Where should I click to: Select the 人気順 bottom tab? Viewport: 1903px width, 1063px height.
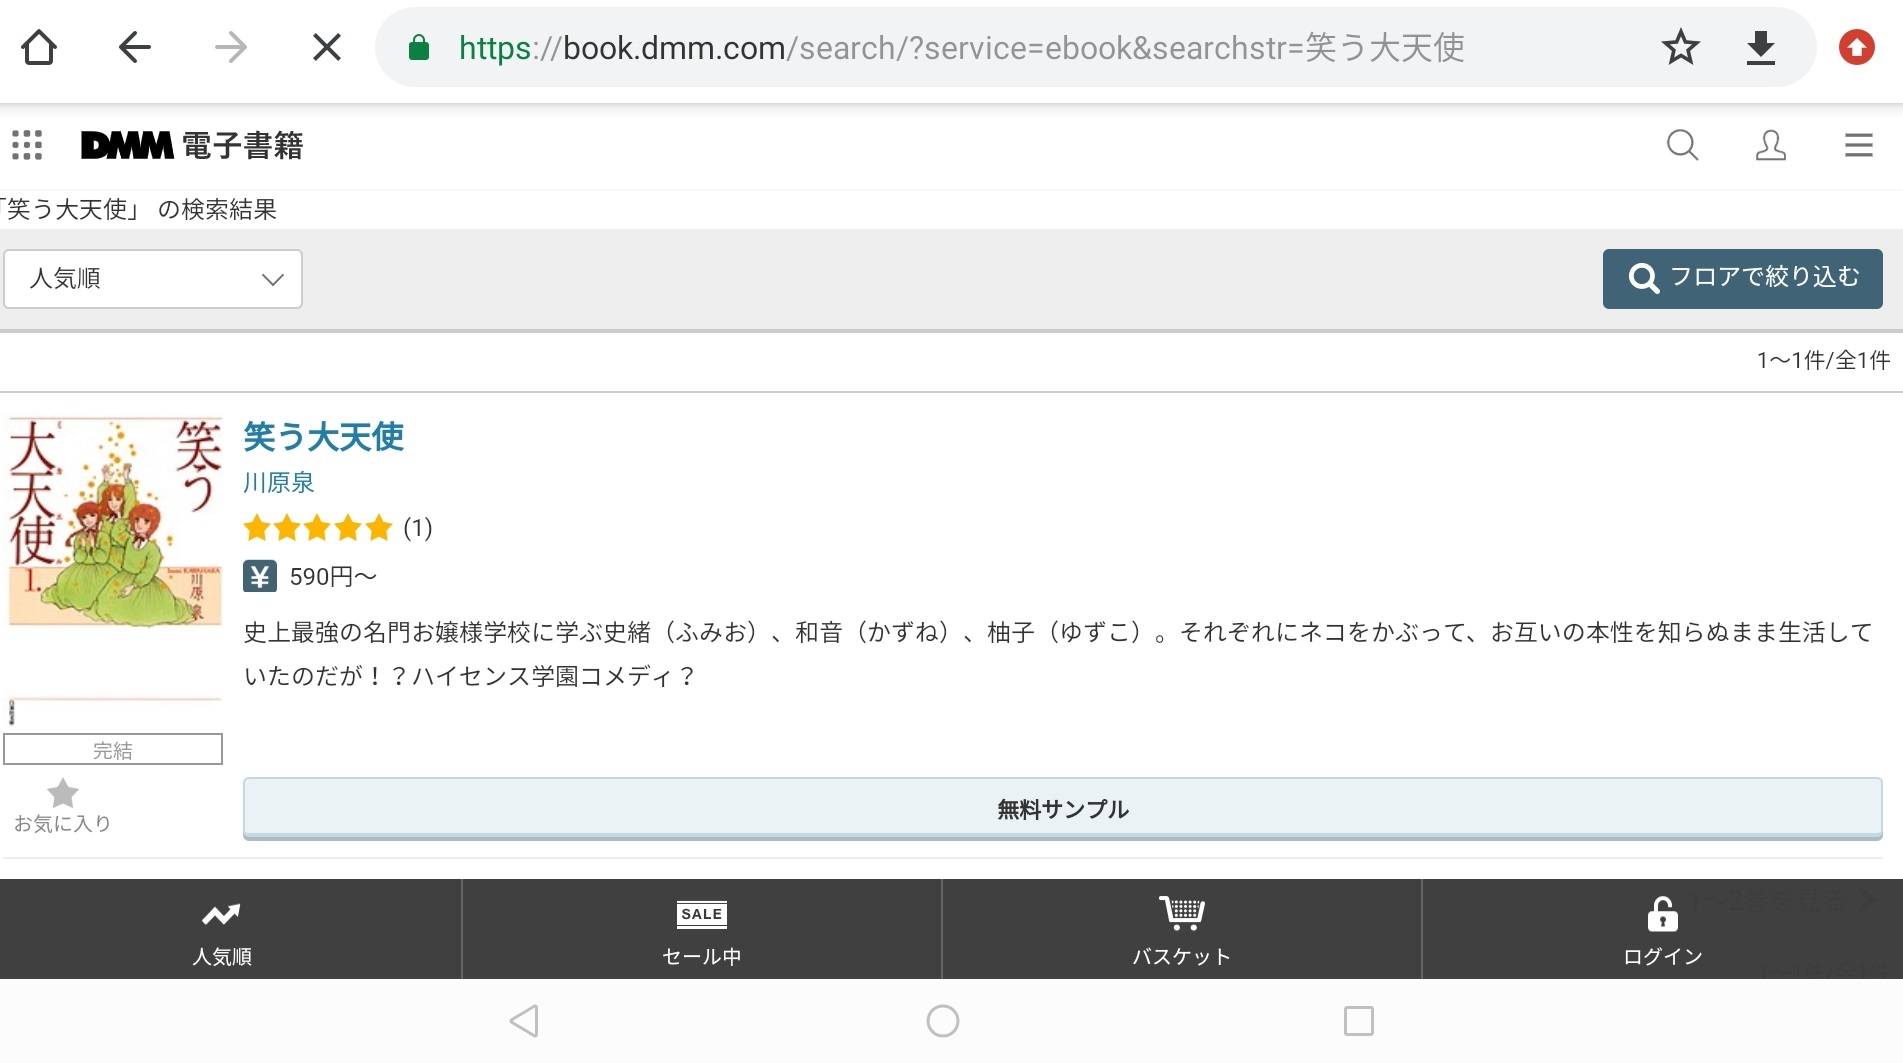(222, 930)
